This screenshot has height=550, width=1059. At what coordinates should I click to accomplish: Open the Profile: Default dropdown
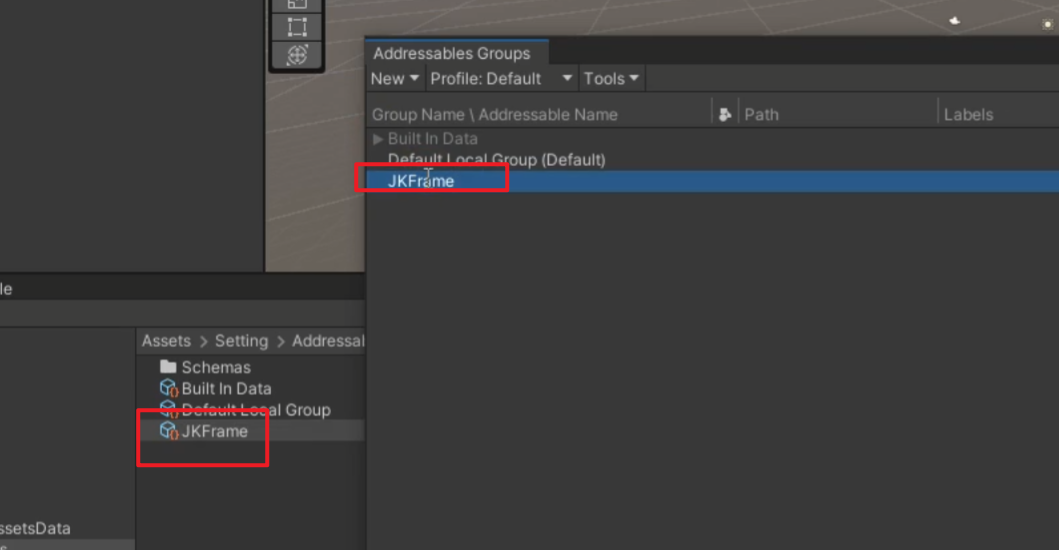501,78
